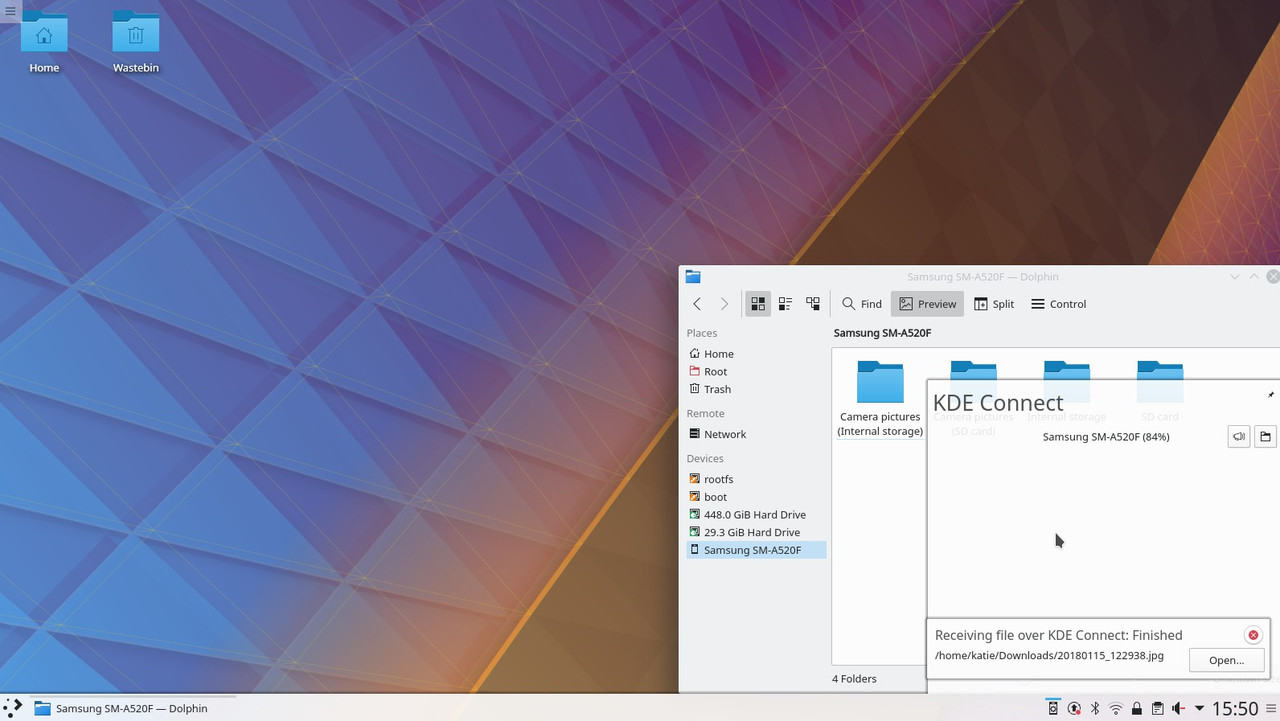Open rootfs device
The image size is (1280, 721).
[756, 480]
